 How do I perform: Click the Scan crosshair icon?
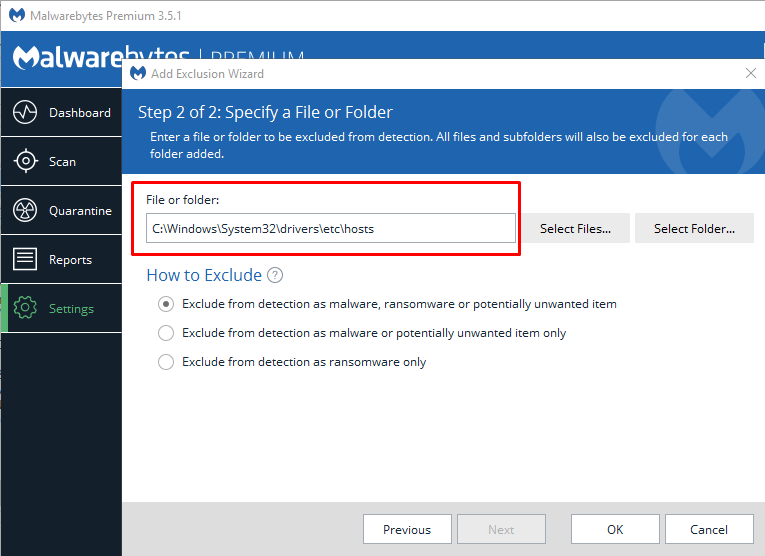tap(25, 161)
